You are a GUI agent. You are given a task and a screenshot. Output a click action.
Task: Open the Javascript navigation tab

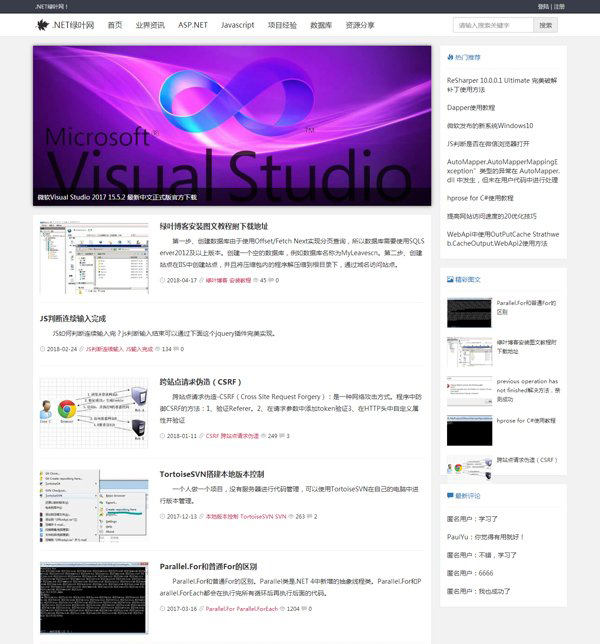237,25
